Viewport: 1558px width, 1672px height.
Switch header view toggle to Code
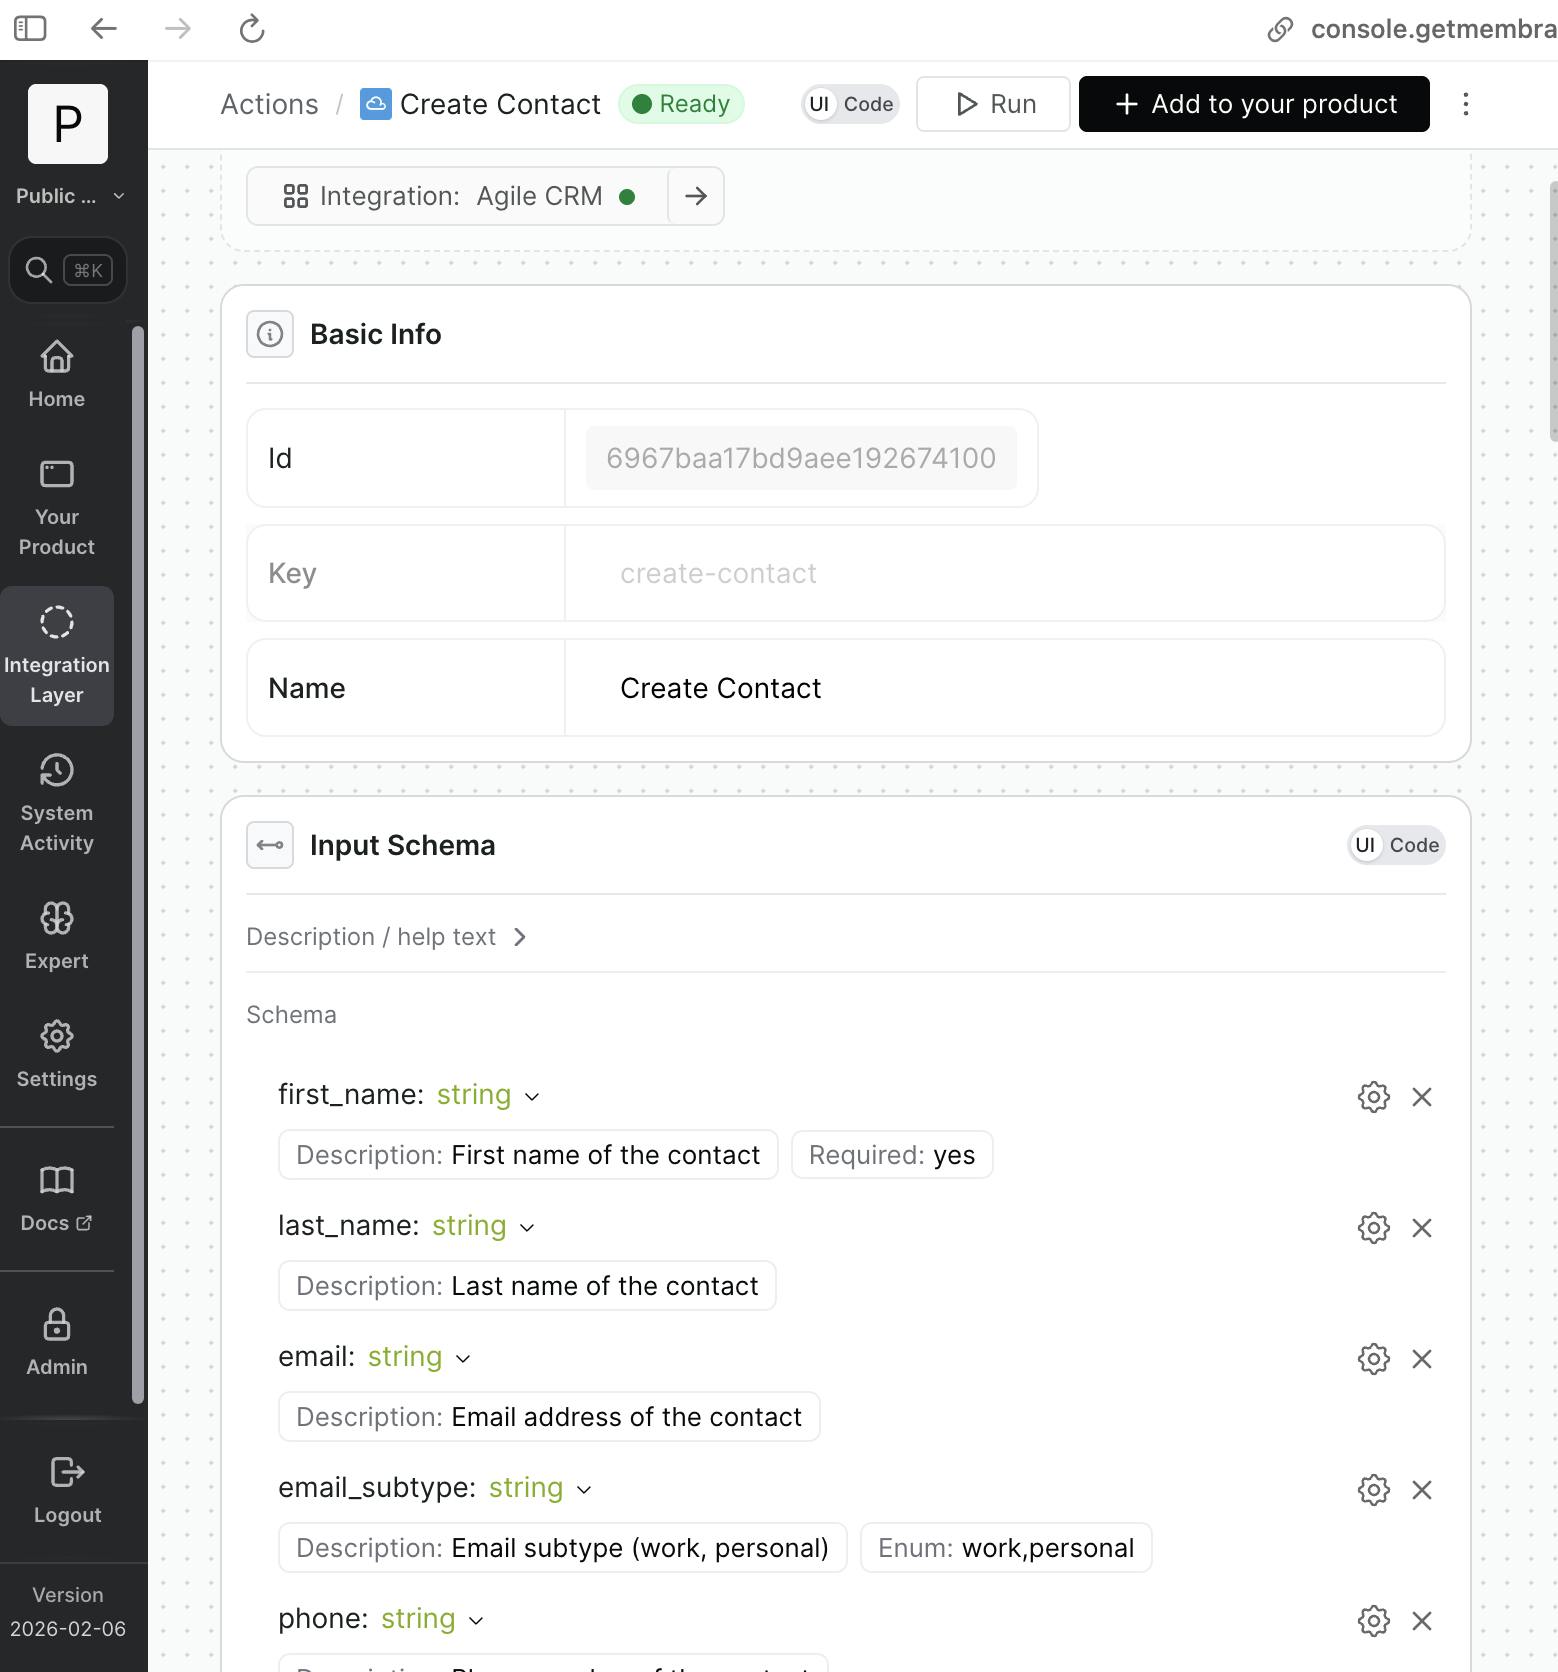(867, 104)
